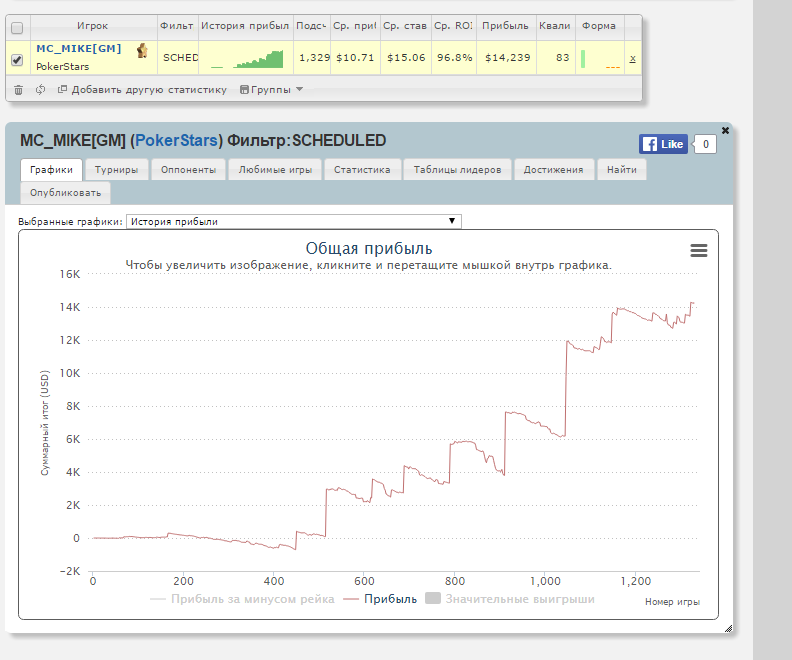
Task: Open the MC_MIKE[GM] player link
Action: pyautogui.click(x=79, y=48)
